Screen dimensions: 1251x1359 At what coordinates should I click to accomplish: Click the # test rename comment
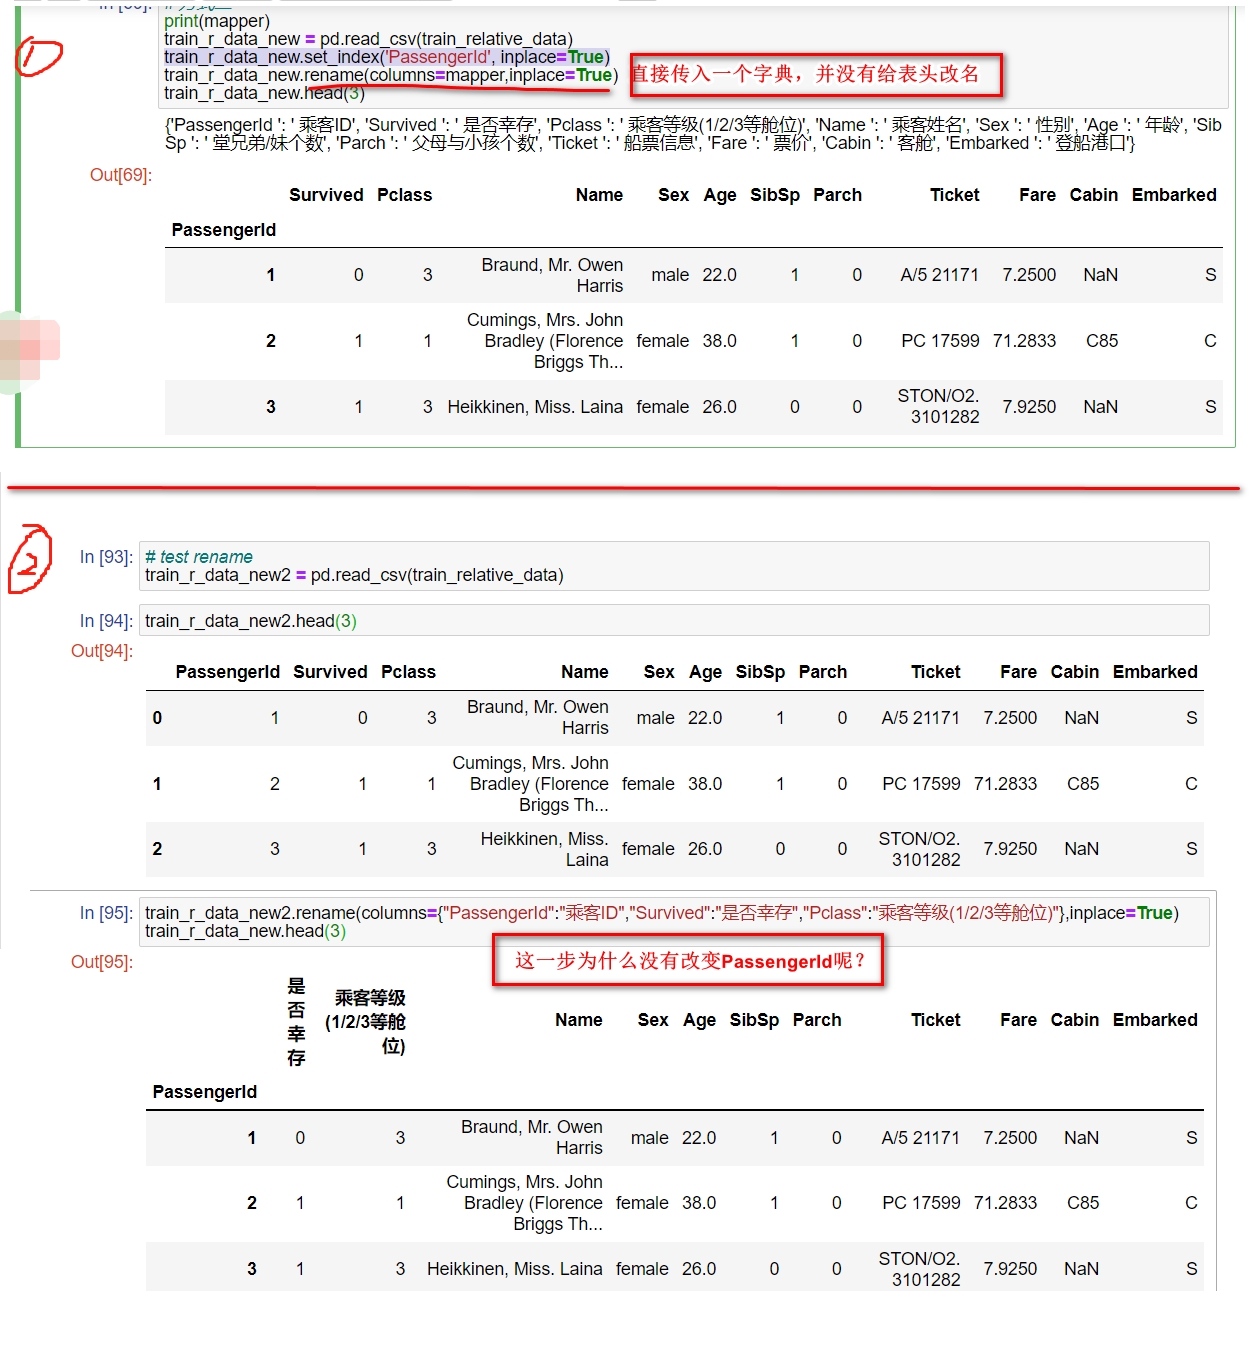pos(199,557)
